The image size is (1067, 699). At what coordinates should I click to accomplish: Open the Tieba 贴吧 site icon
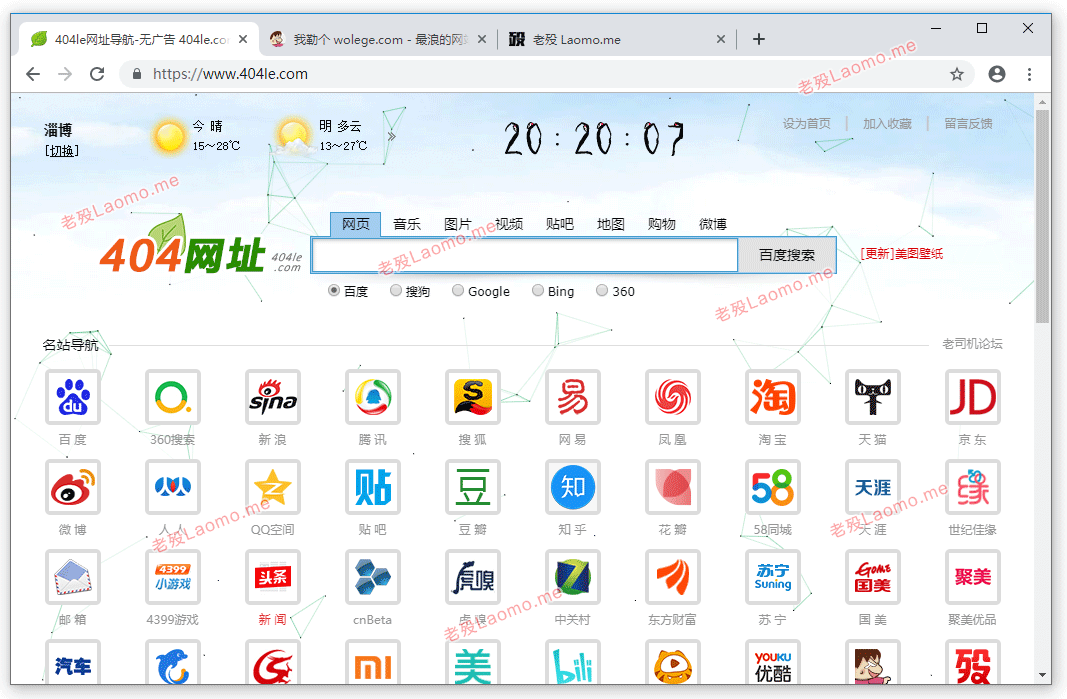pyautogui.click(x=373, y=487)
